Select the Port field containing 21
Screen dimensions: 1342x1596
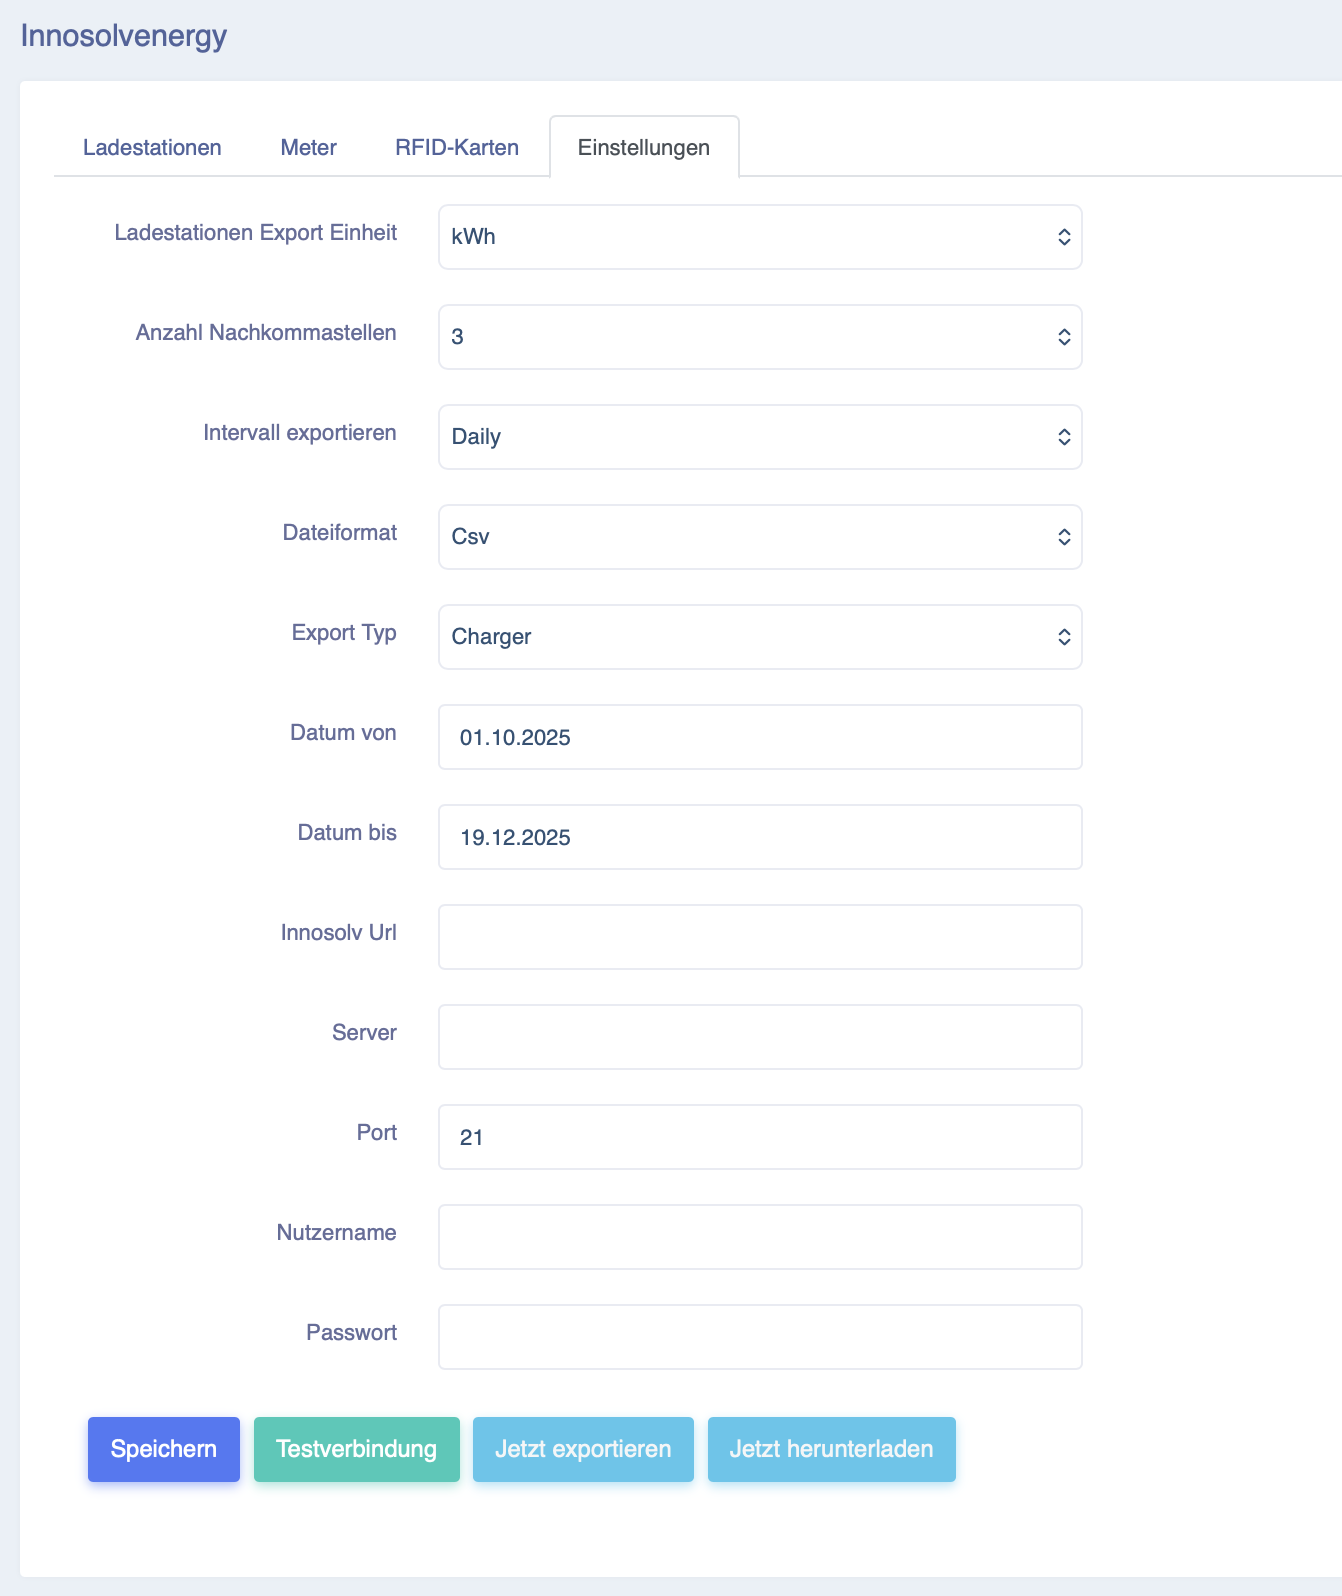759,1137
